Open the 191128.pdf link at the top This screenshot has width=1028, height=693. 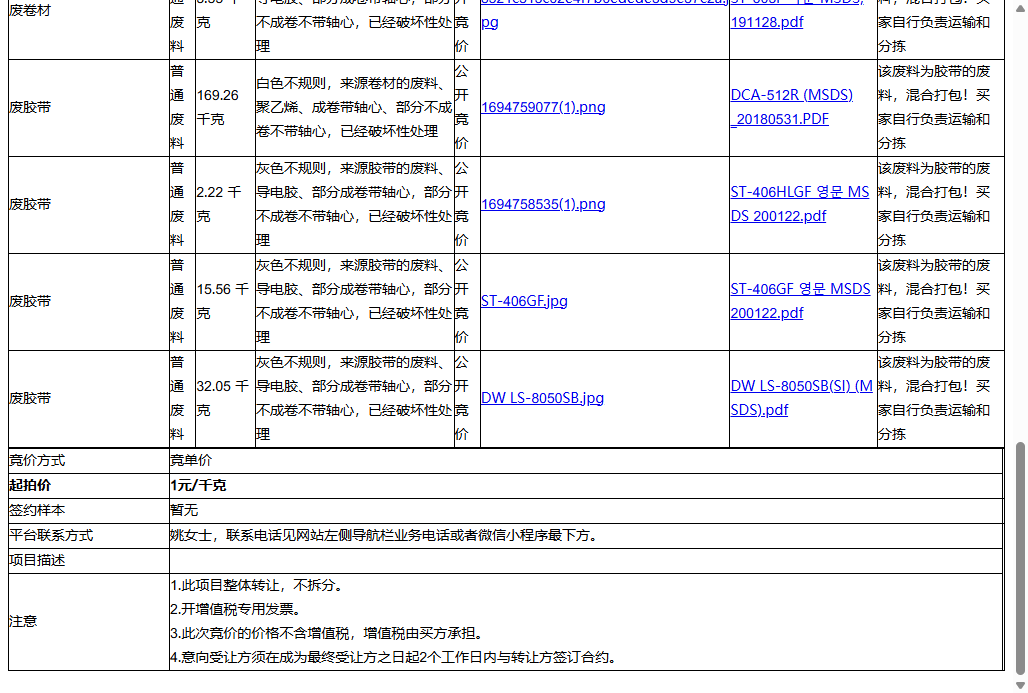766,22
